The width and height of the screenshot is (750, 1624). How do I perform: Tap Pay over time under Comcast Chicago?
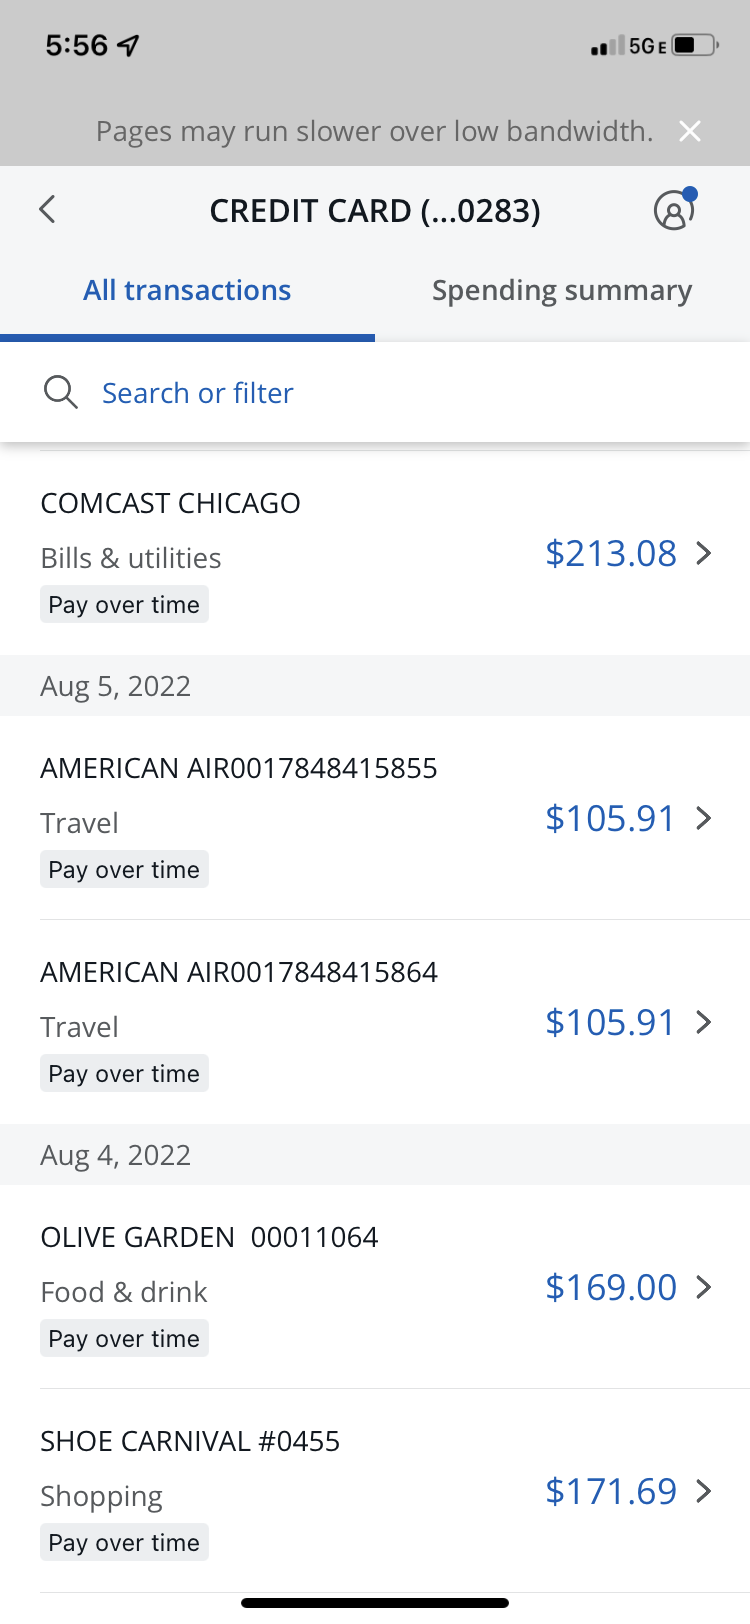[124, 605]
